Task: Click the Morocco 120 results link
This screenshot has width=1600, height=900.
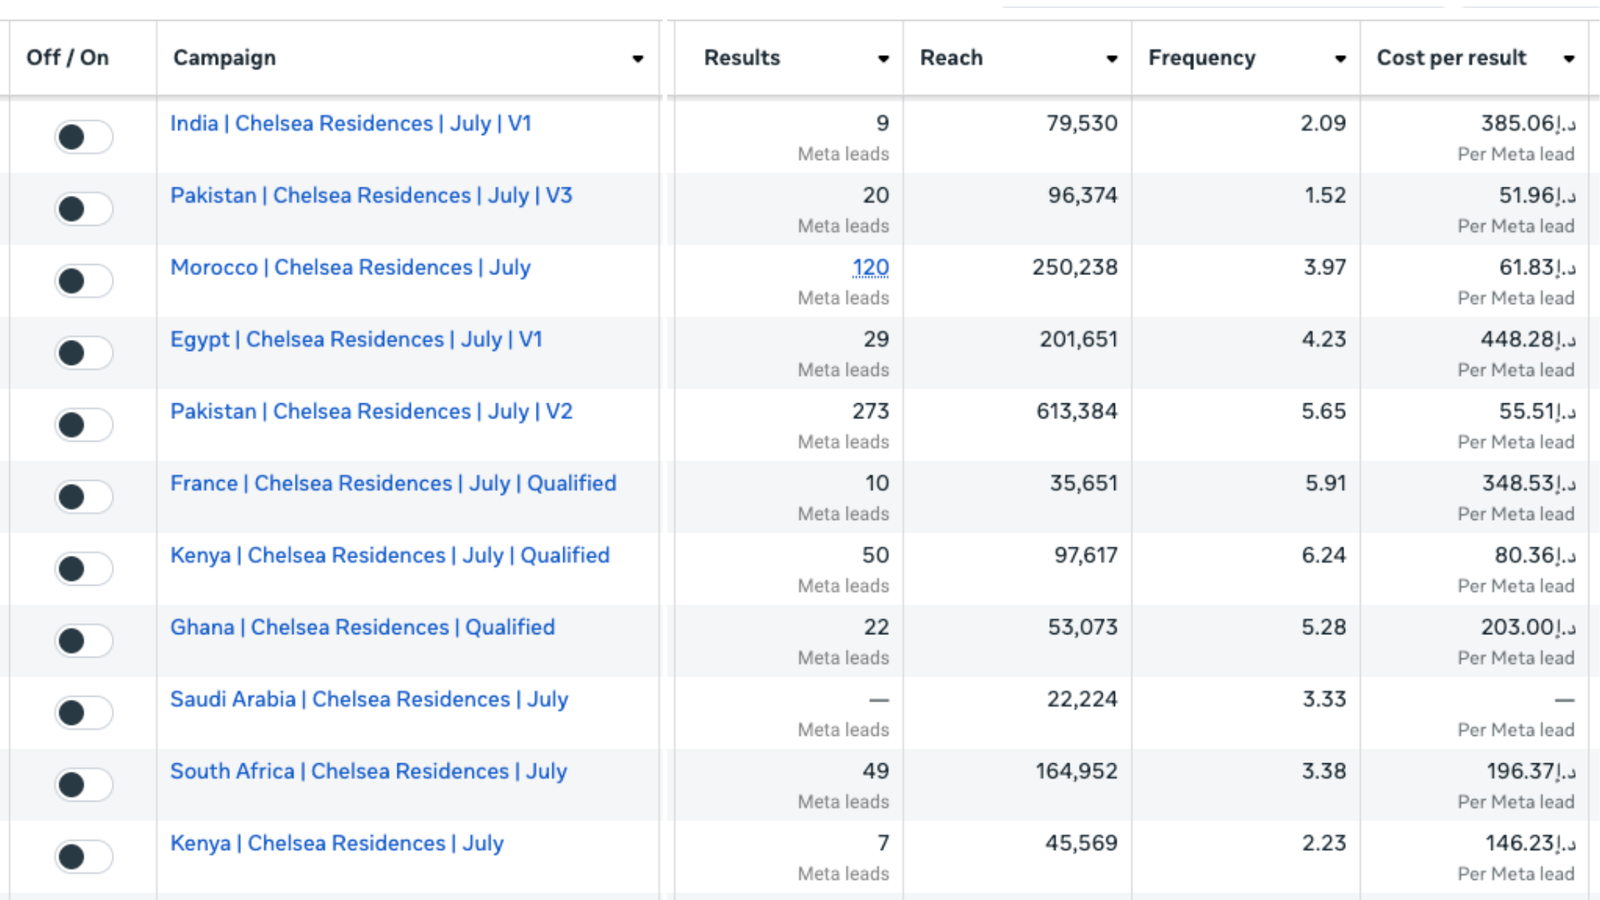Action: (x=870, y=268)
